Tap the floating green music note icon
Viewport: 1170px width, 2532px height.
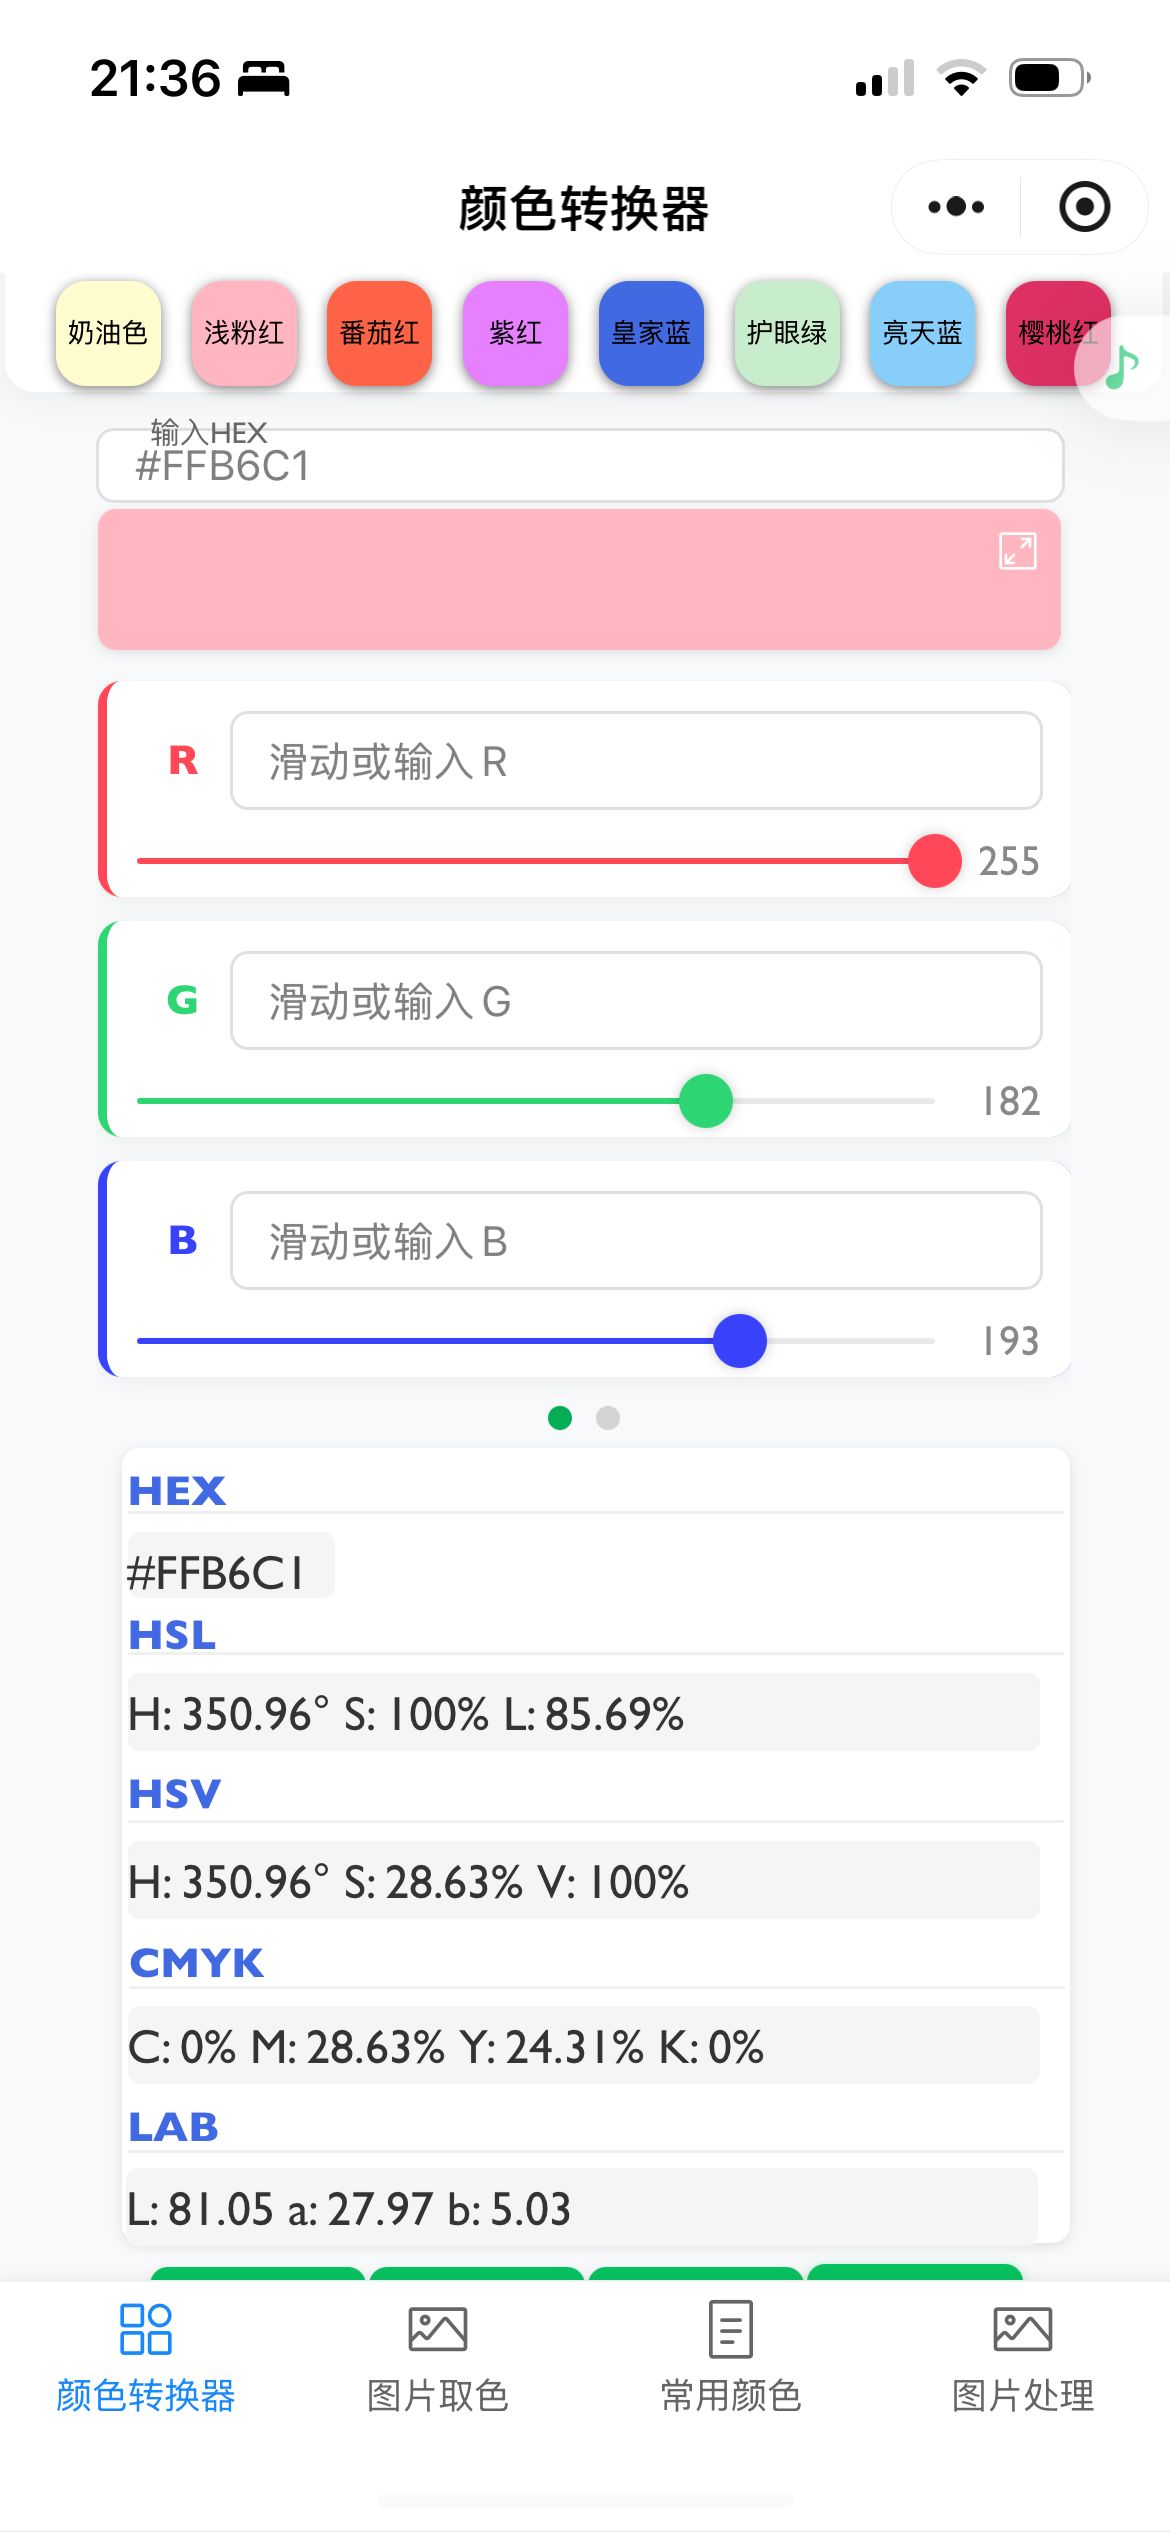coord(1123,367)
